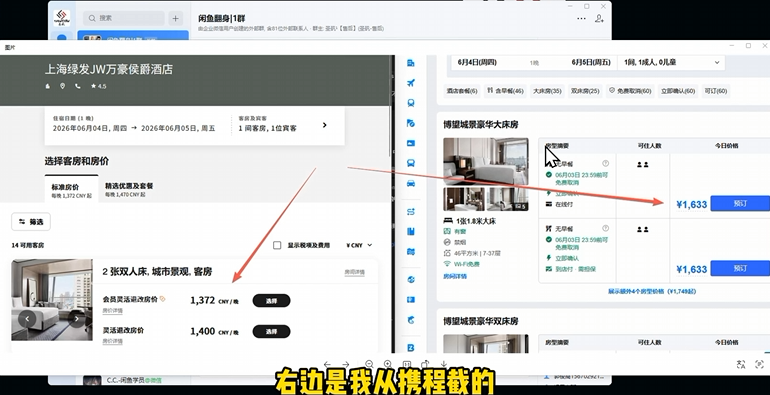Tick the 显示税项及费用 checkbox

pyautogui.click(x=277, y=245)
